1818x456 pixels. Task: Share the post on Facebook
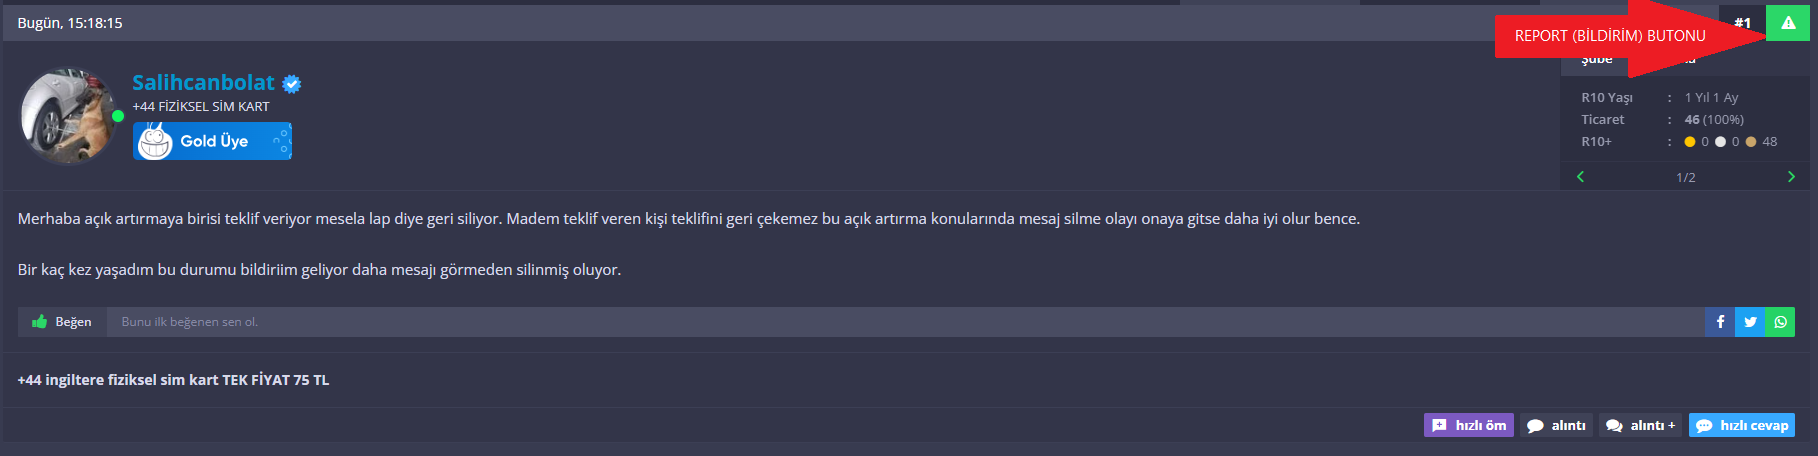coord(1720,322)
